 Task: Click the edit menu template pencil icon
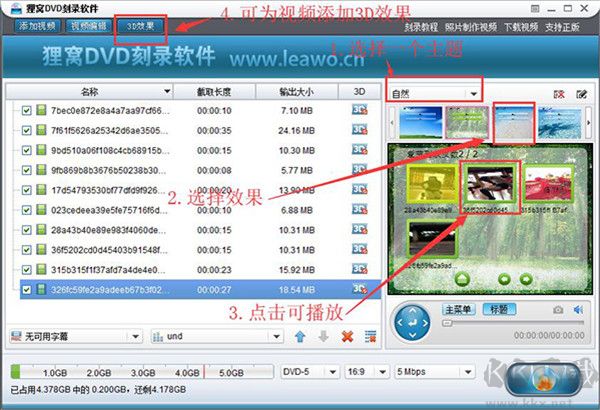[582, 94]
